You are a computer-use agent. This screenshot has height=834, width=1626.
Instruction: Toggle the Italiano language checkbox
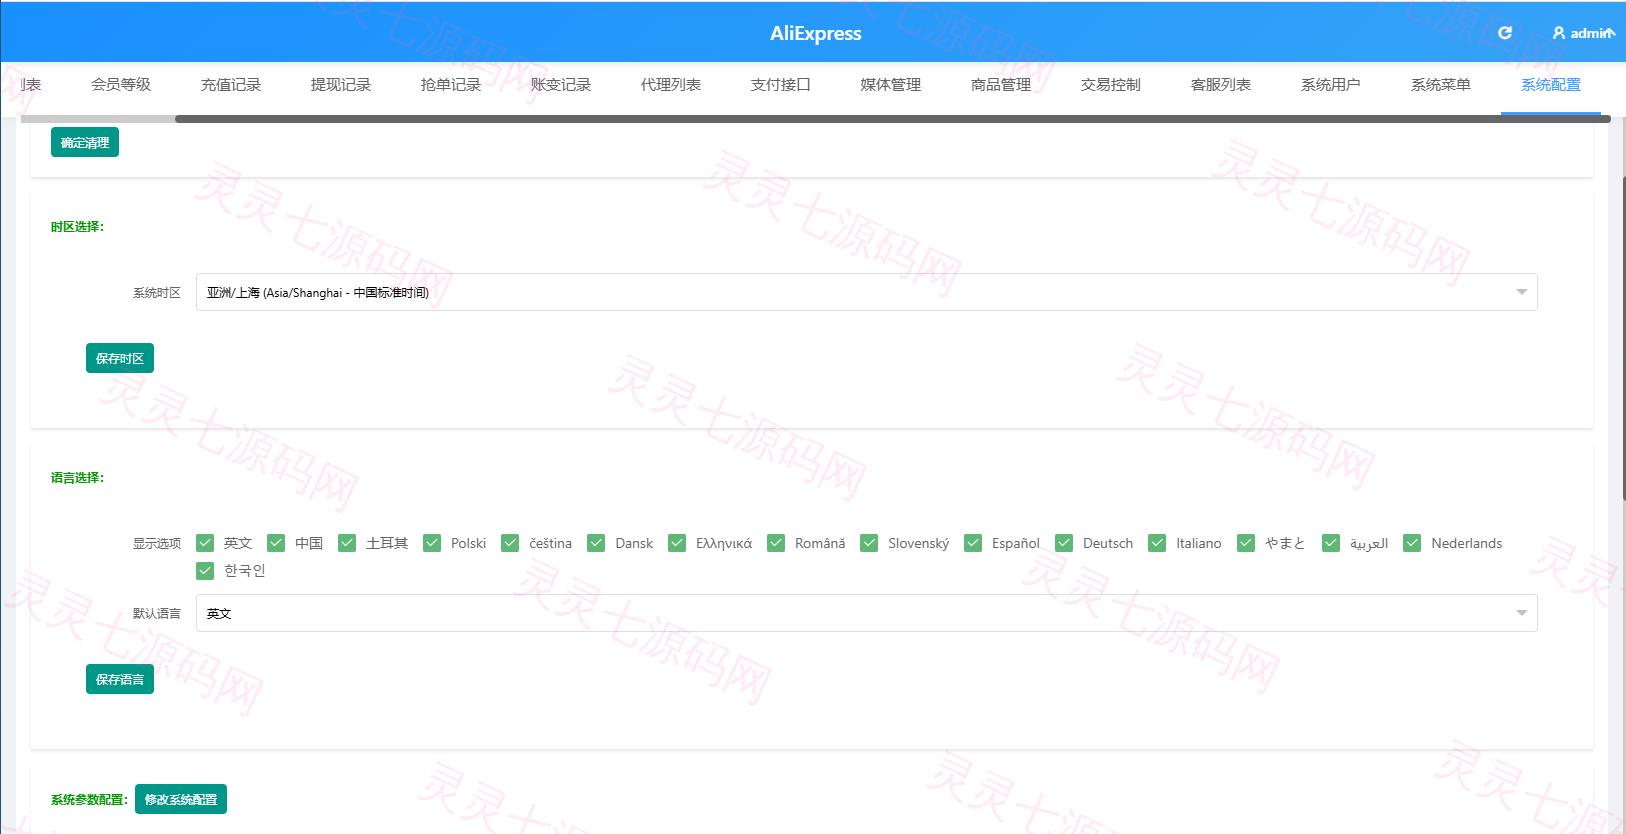click(x=1157, y=543)
